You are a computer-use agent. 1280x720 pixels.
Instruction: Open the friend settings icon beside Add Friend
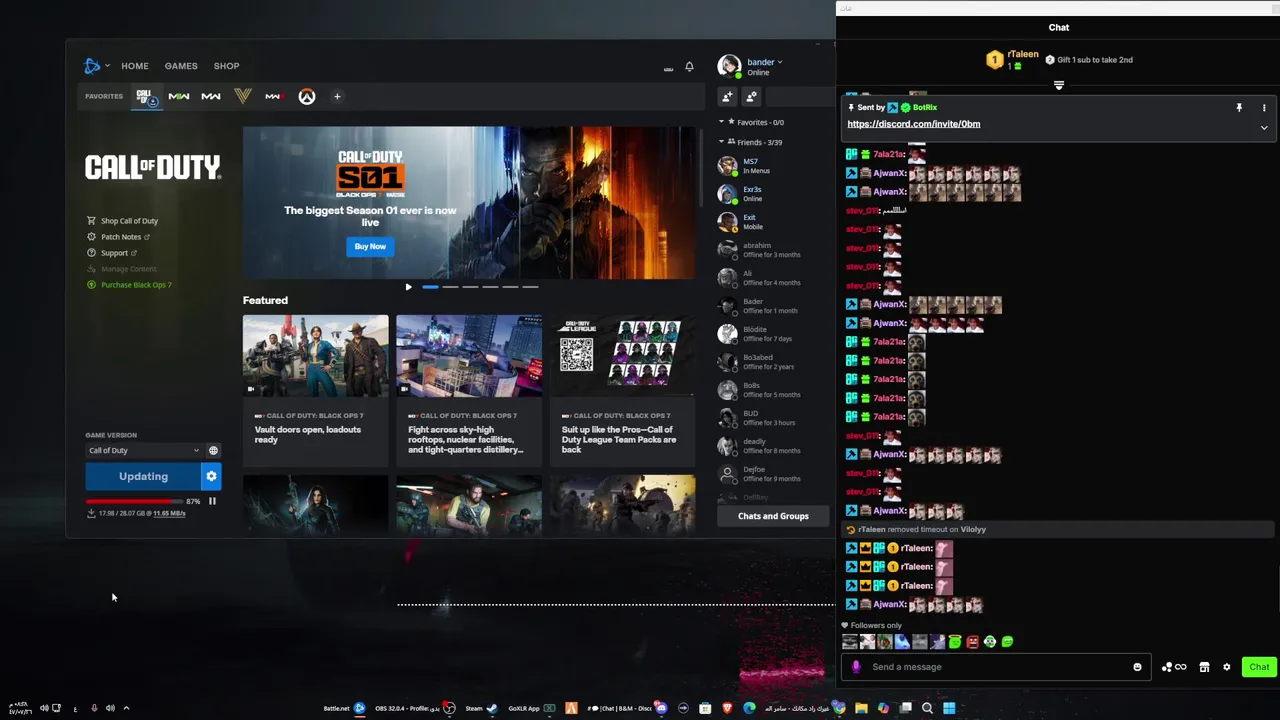pos(751,96)
